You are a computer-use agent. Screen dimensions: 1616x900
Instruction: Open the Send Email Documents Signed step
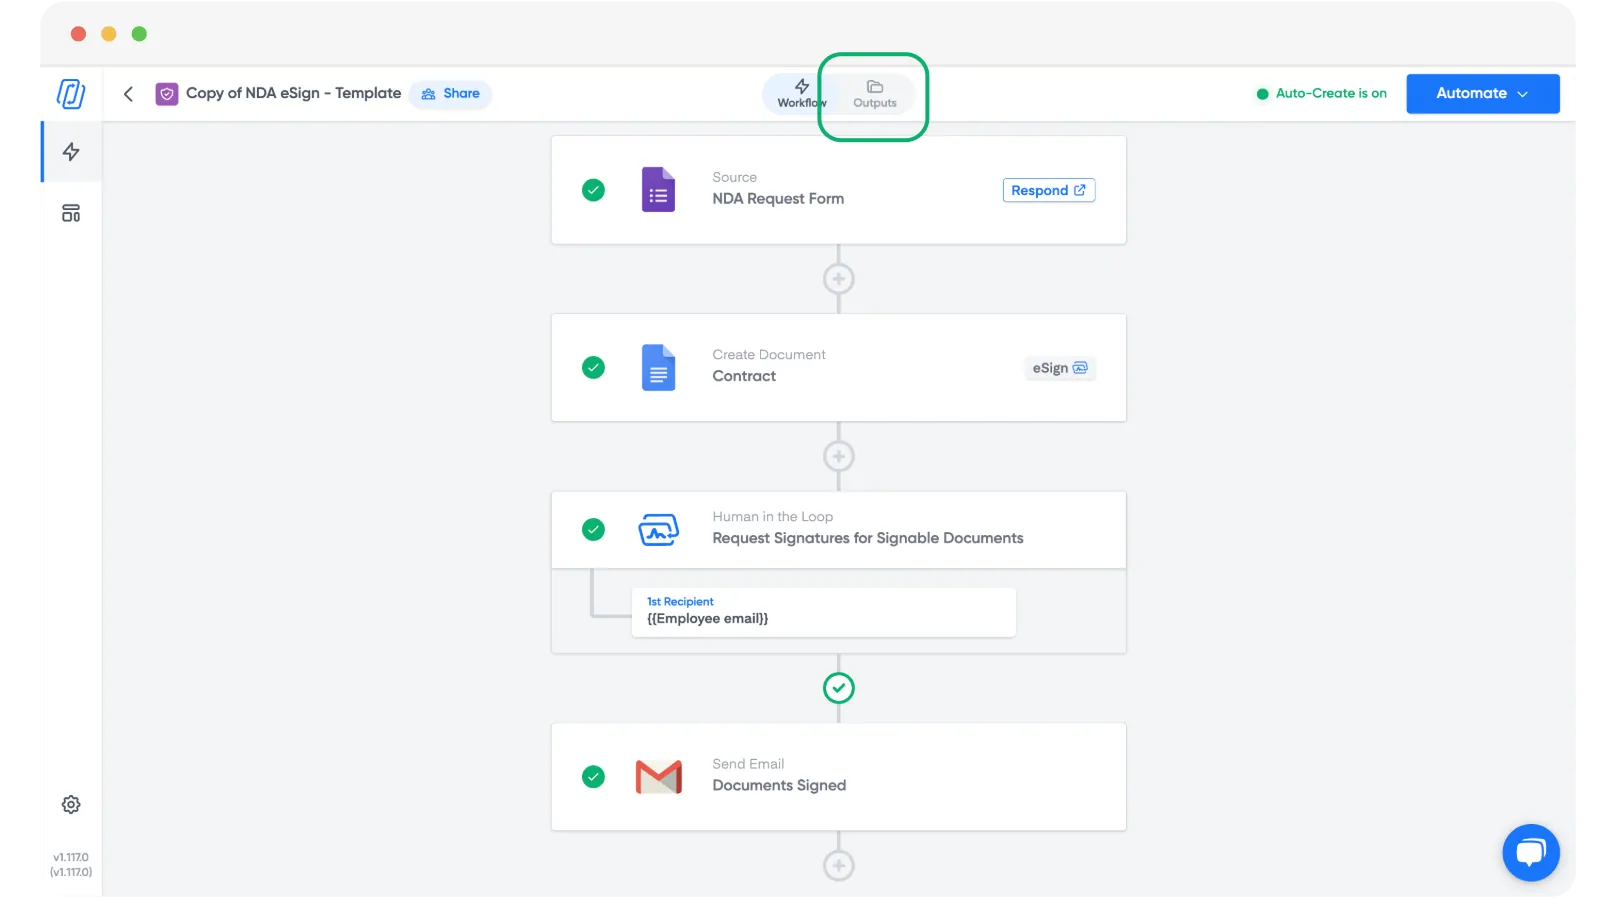click(839, 777)
